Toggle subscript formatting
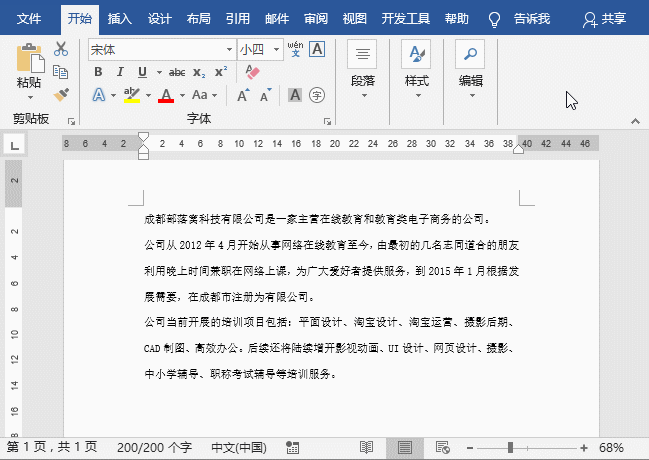Screen dimensions: 649x460 199,72
